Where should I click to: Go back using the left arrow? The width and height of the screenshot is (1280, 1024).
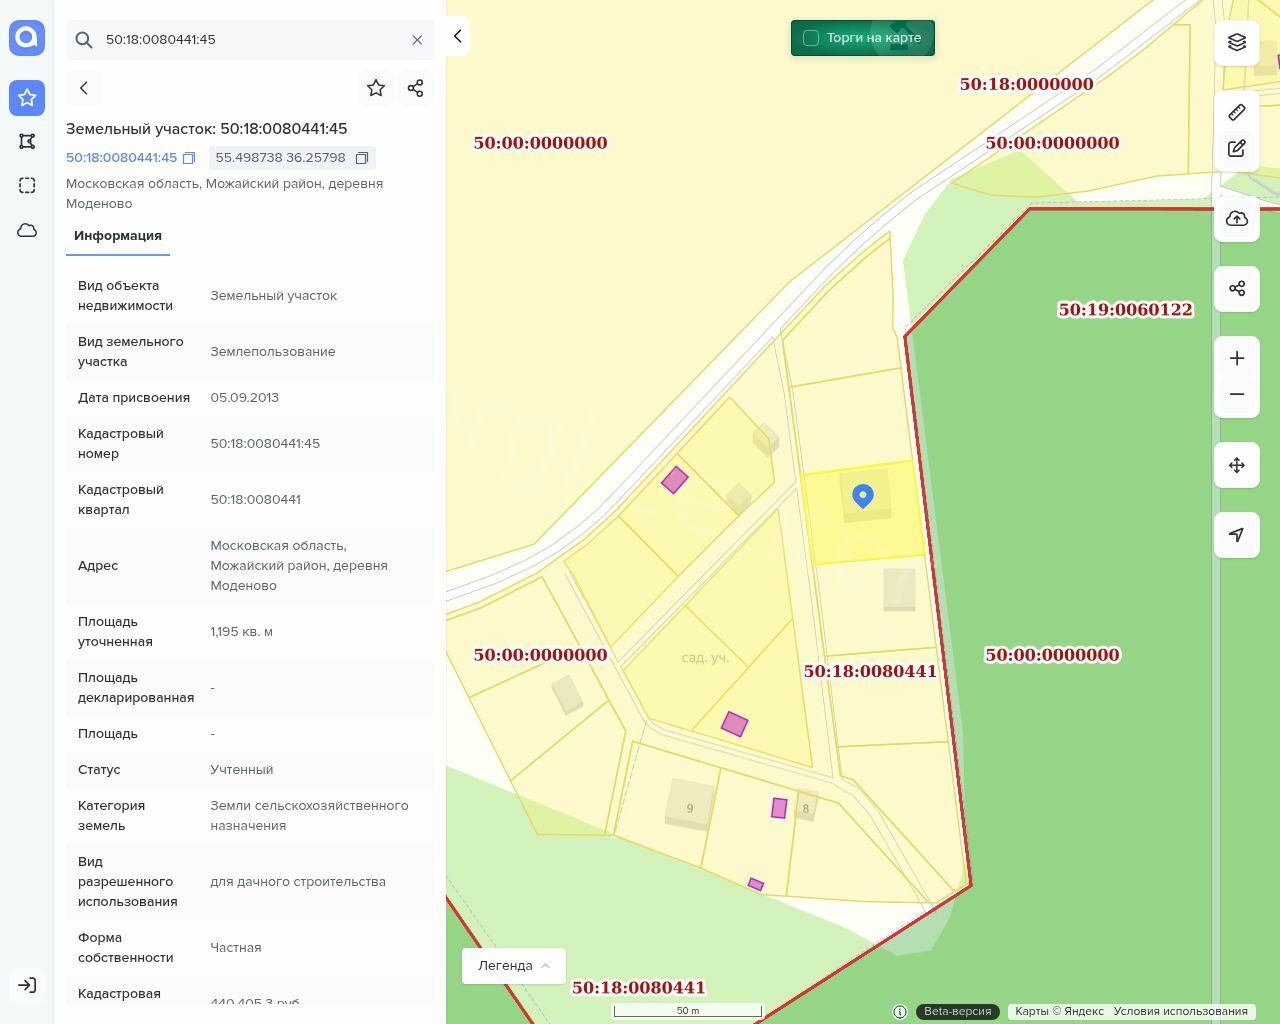tap(84, 88)
